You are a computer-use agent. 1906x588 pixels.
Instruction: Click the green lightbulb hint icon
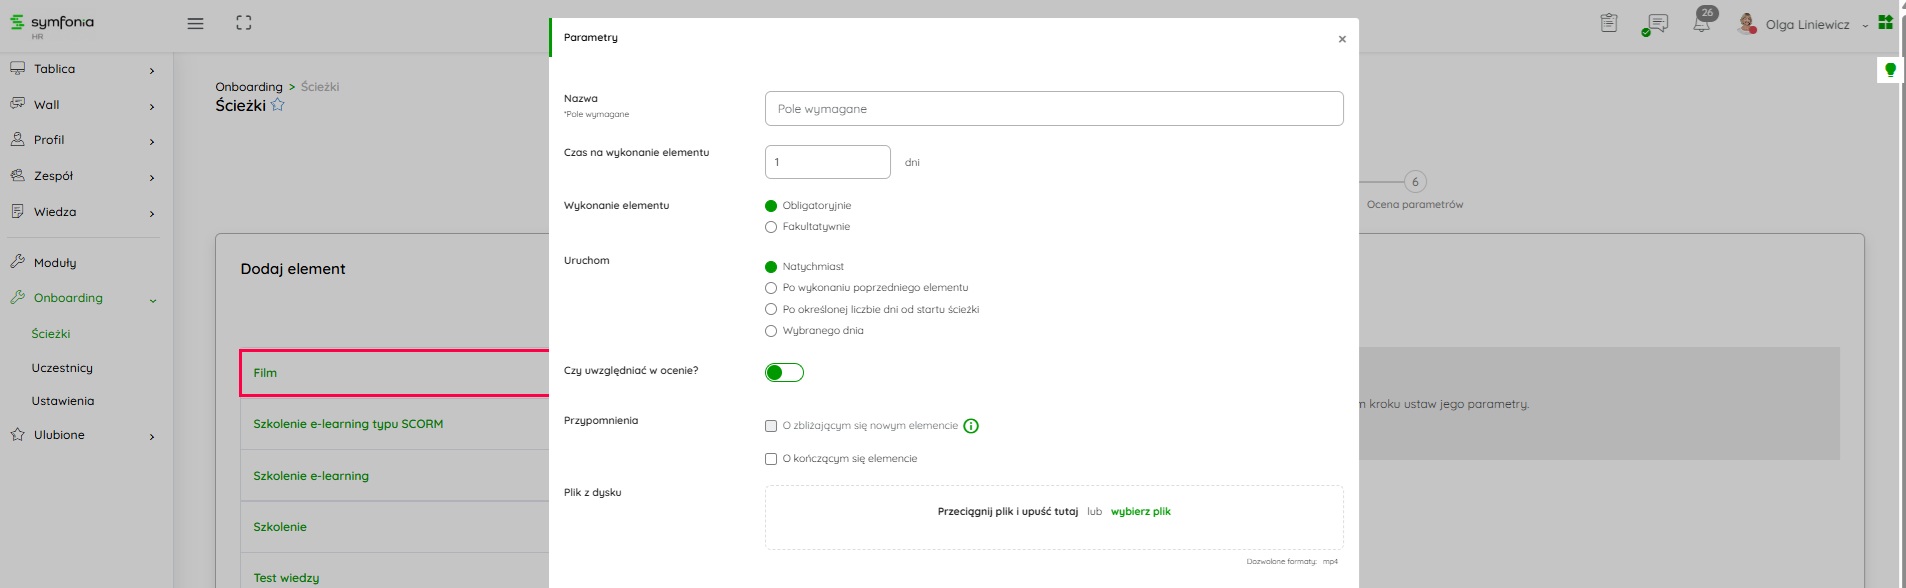click(x=1889, y=70)
